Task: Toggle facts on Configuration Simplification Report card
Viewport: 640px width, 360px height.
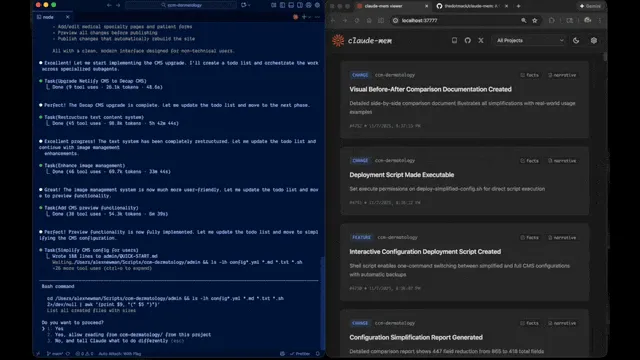Action: (530, 323)
